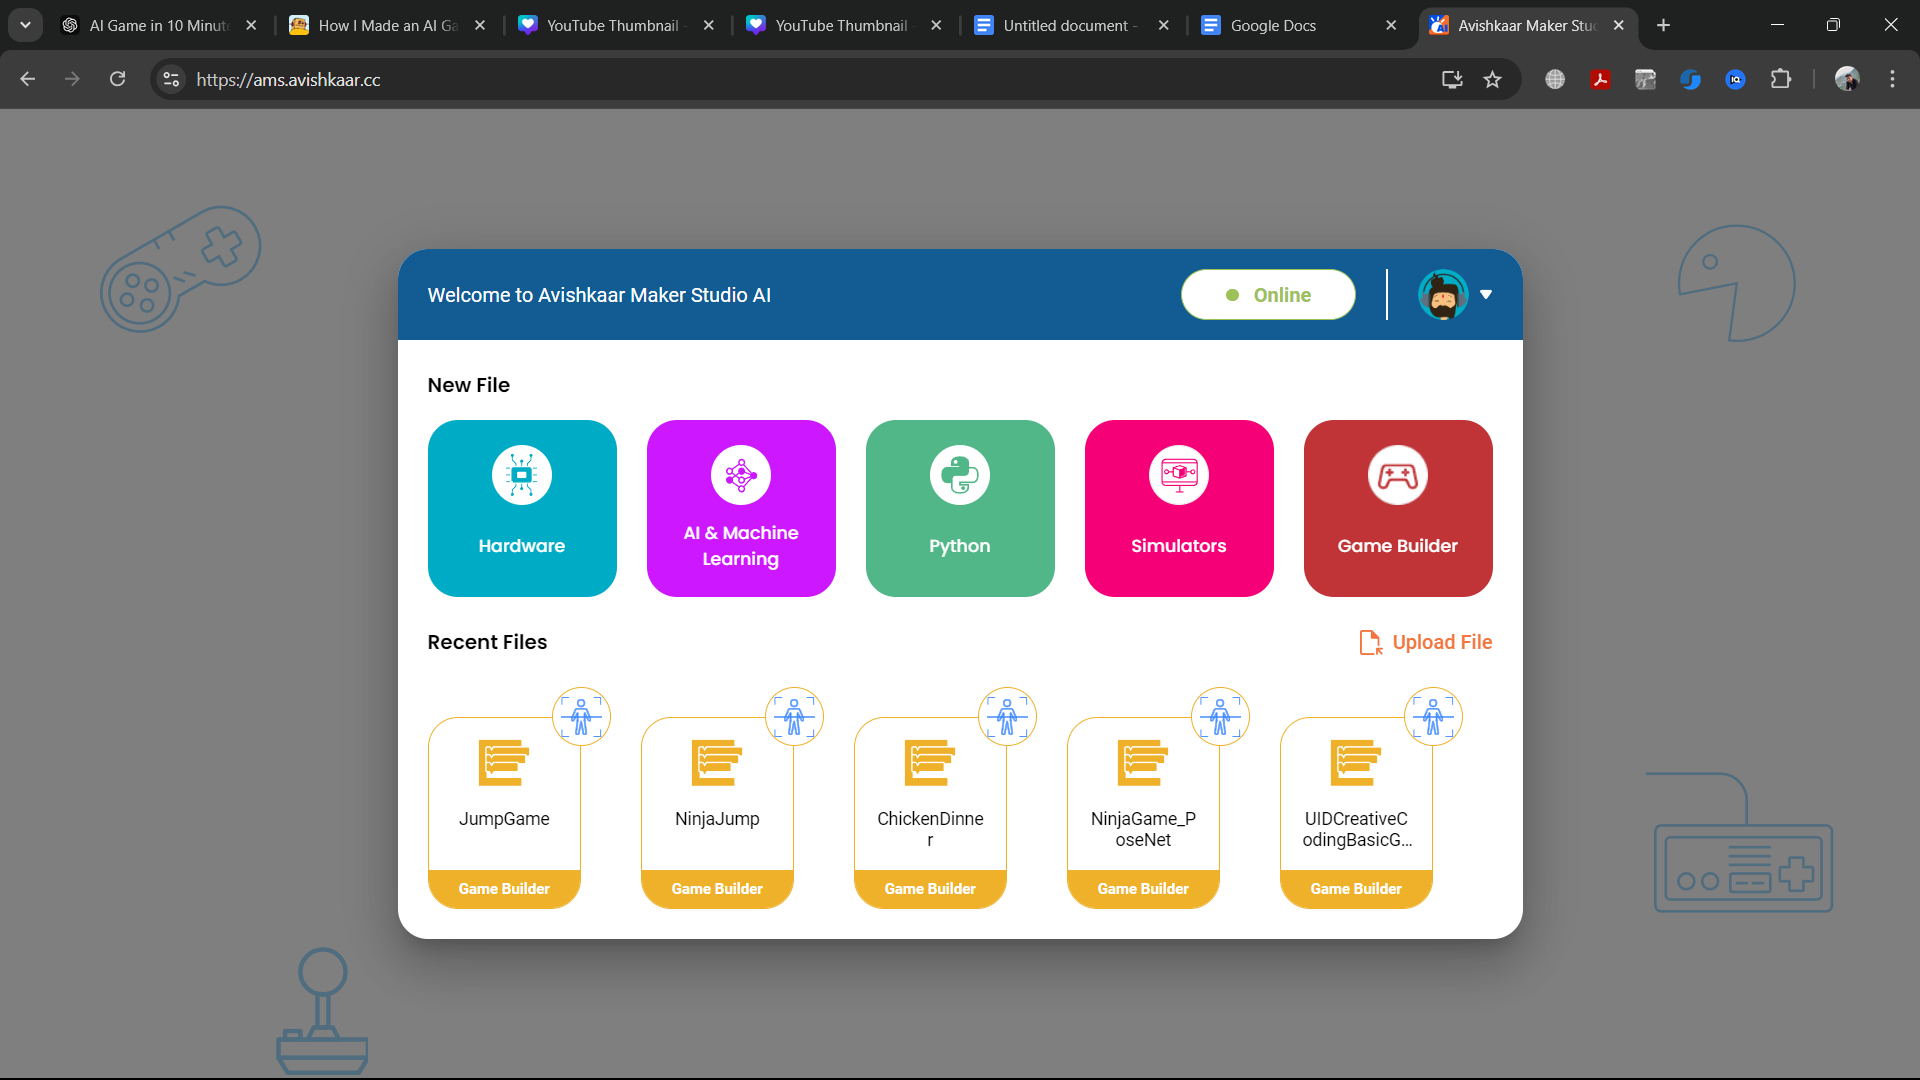The image size is (1920, 1080).
Task: Open the ChickenDinner recent file
Action: pos(930,813)
